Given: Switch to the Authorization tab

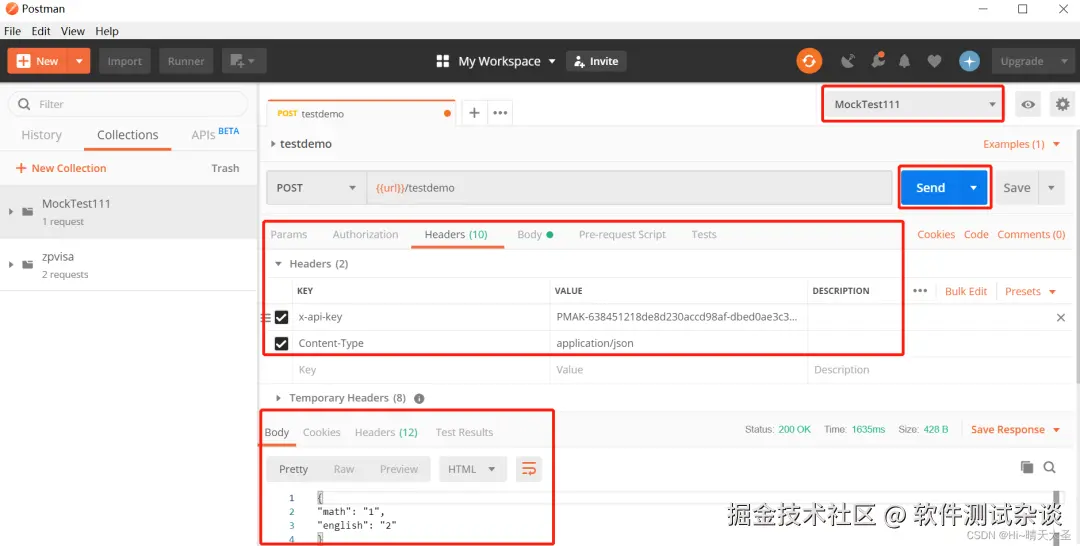Looking at the screenshot, I should pyautogui.click(x=365, y=235).
